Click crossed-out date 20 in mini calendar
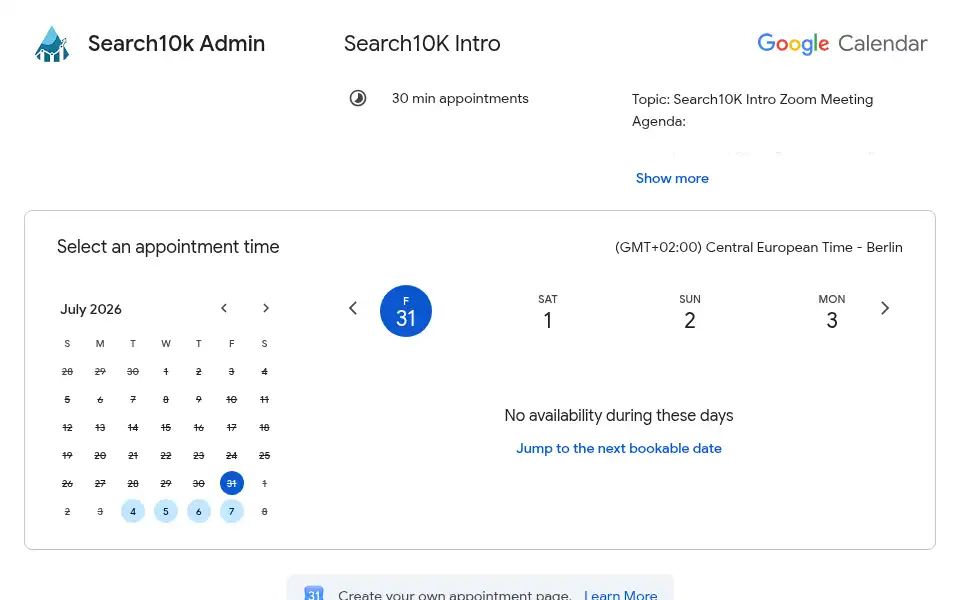This screenshot has width=960, height=600. 100,456
